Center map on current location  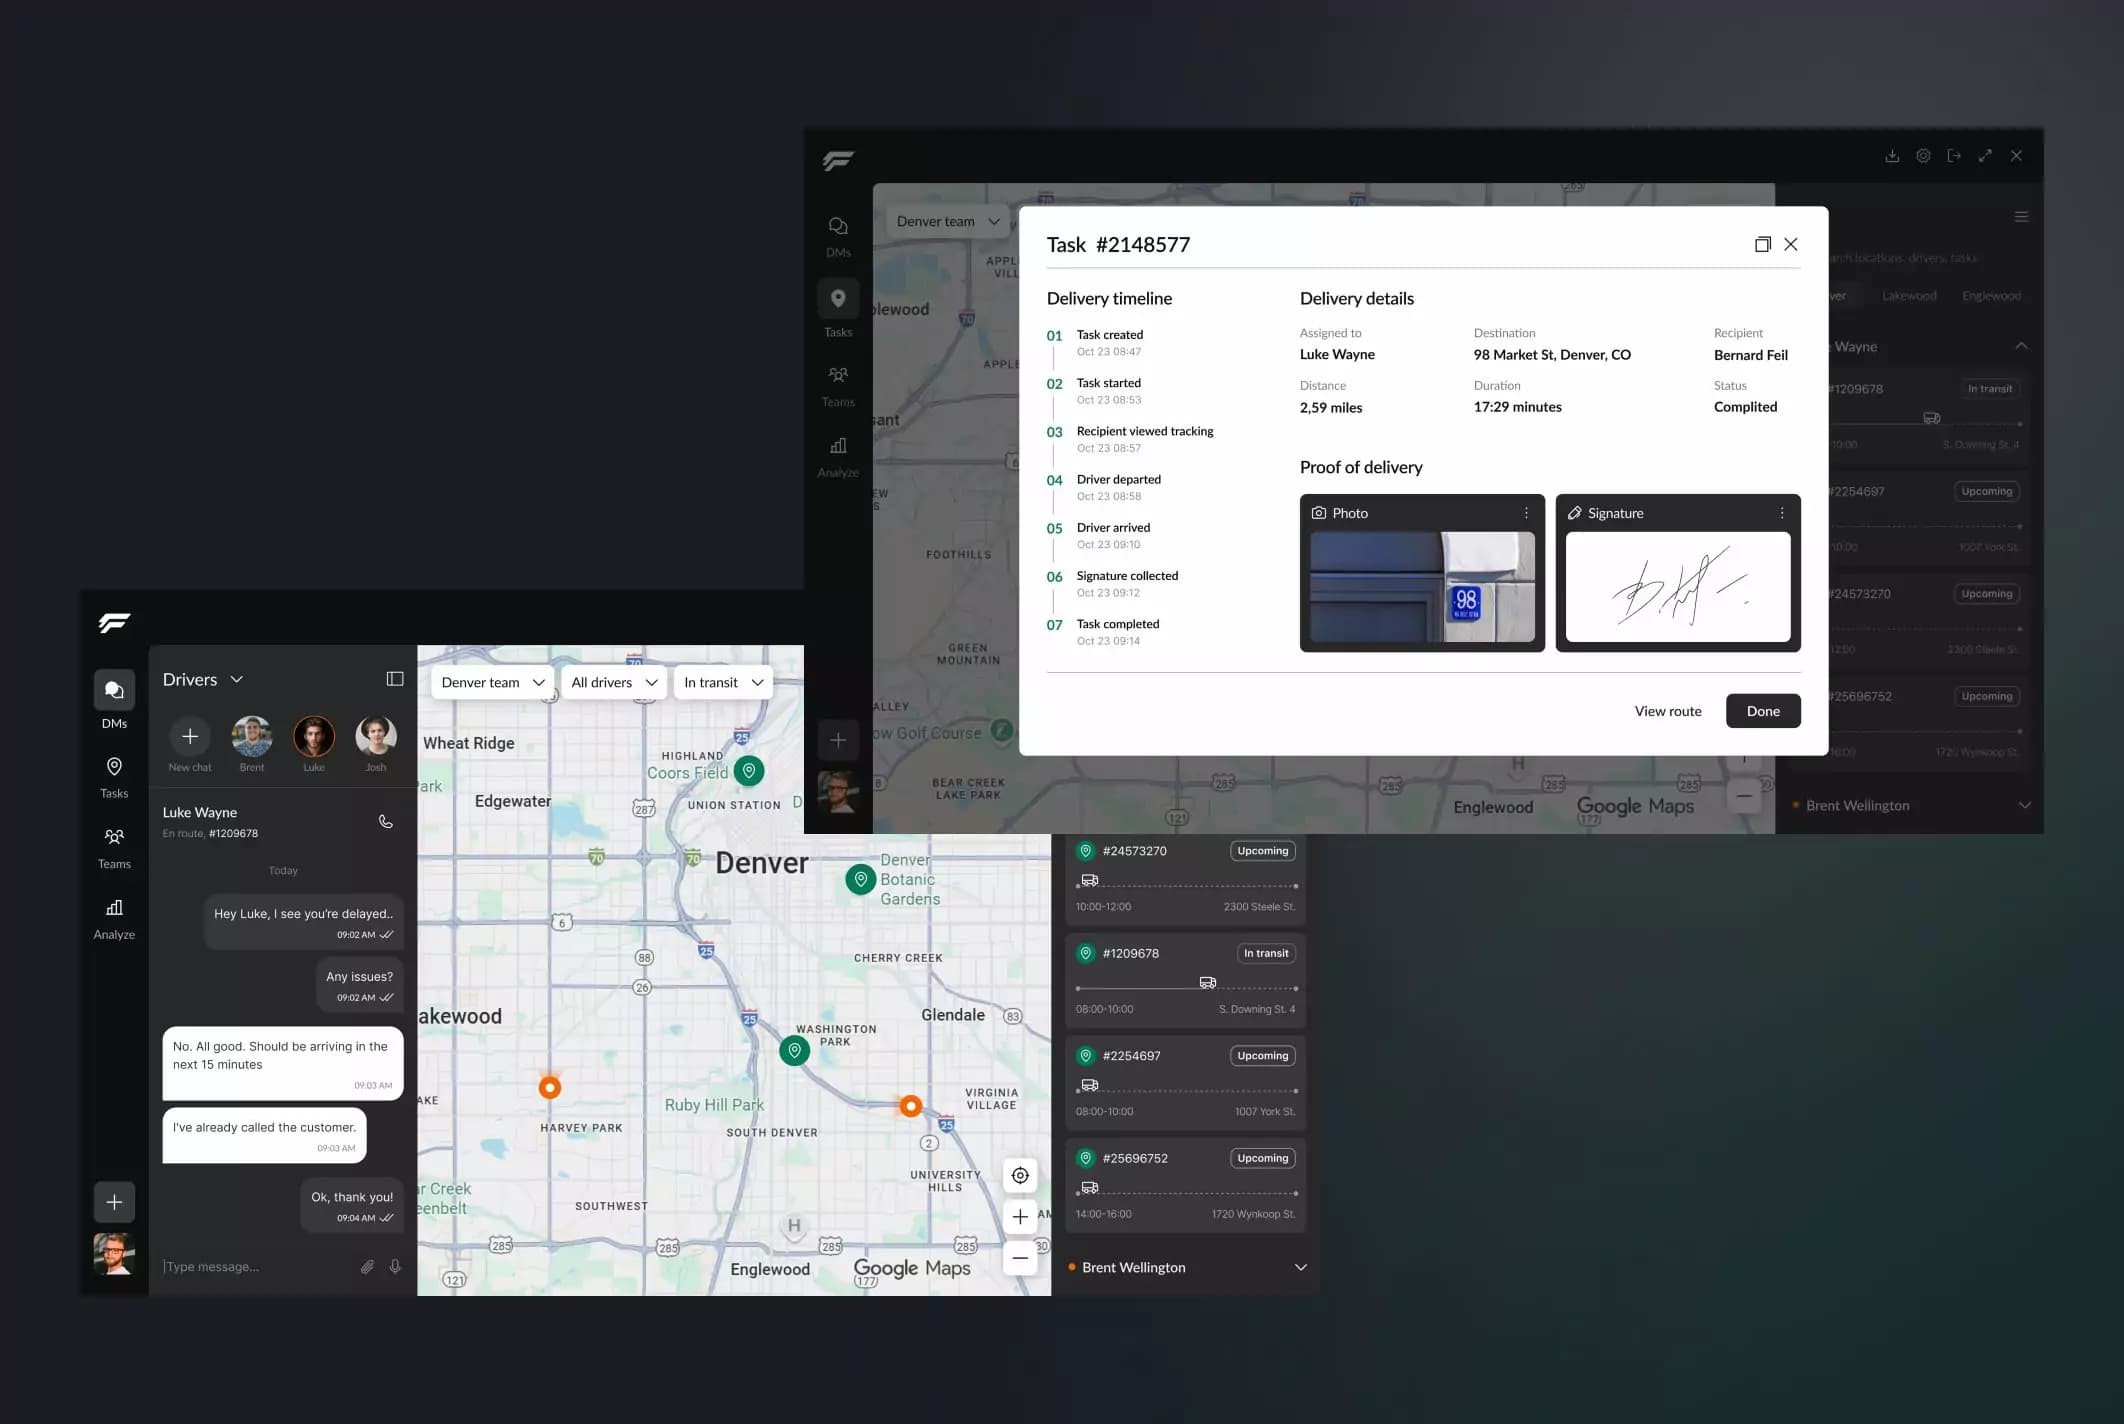coord(1020,1175)
